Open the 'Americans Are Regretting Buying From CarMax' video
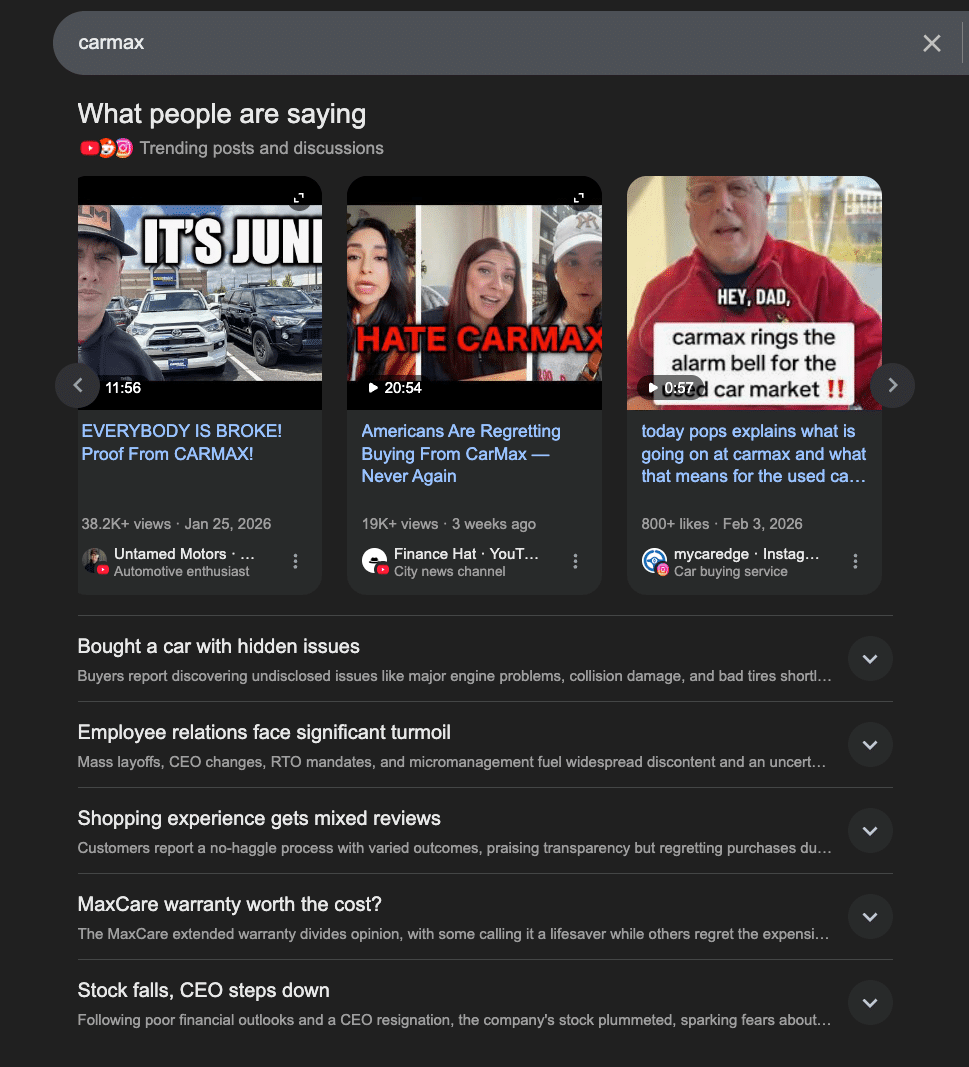Screen dimensions: 969x1067 point(460,453)
